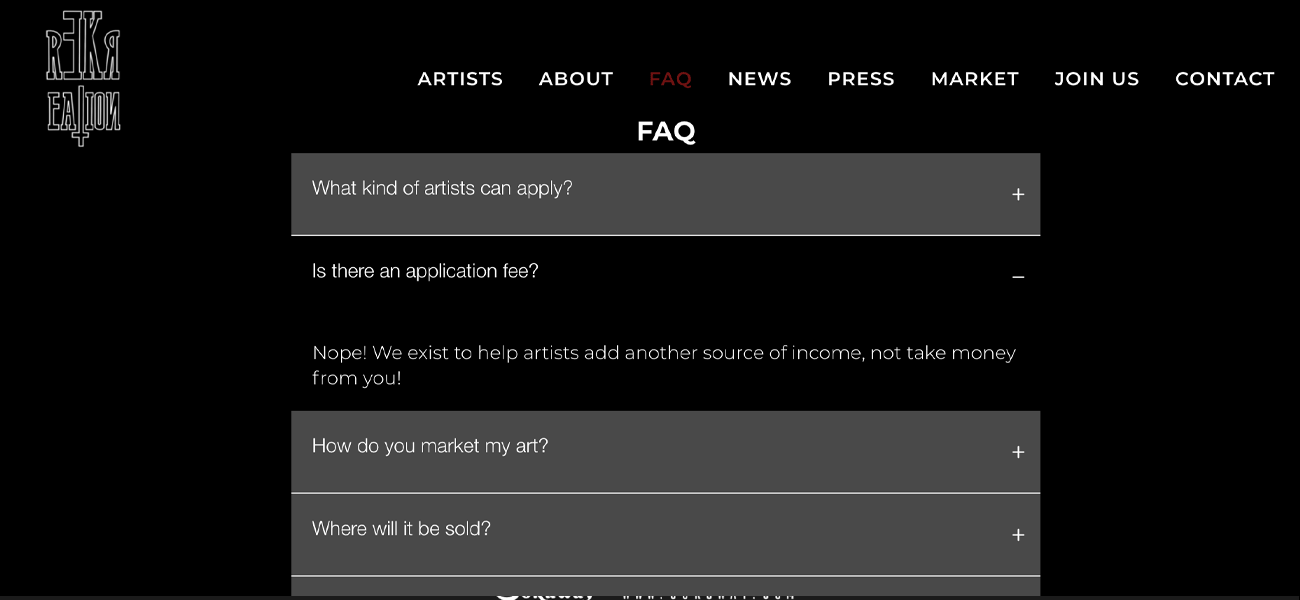This screenshot has height=600, width=1300.
Task: Click the Reincarnation logo in the header
Action: 83,78
